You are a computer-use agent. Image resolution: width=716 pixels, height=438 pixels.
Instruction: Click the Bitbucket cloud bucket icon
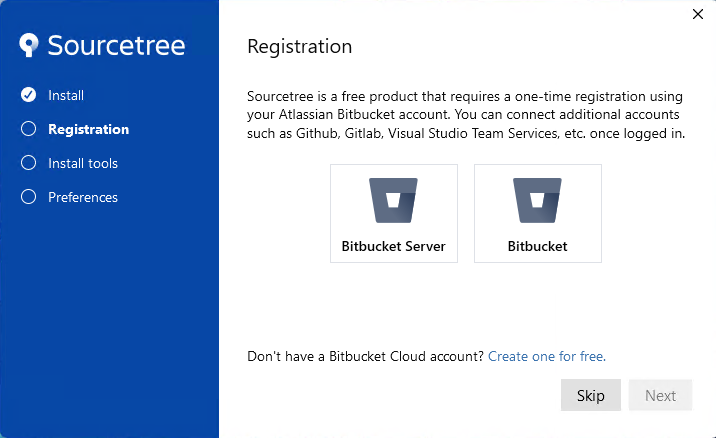click(537, 201)
